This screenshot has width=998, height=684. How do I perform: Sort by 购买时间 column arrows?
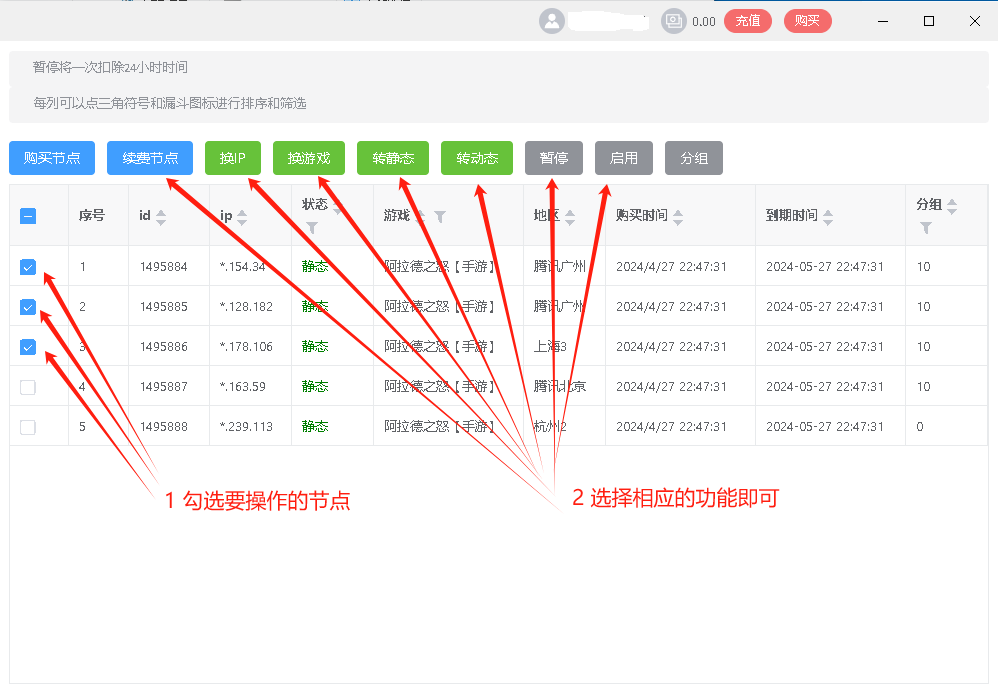pyautogui.click(x=678, y=216)
